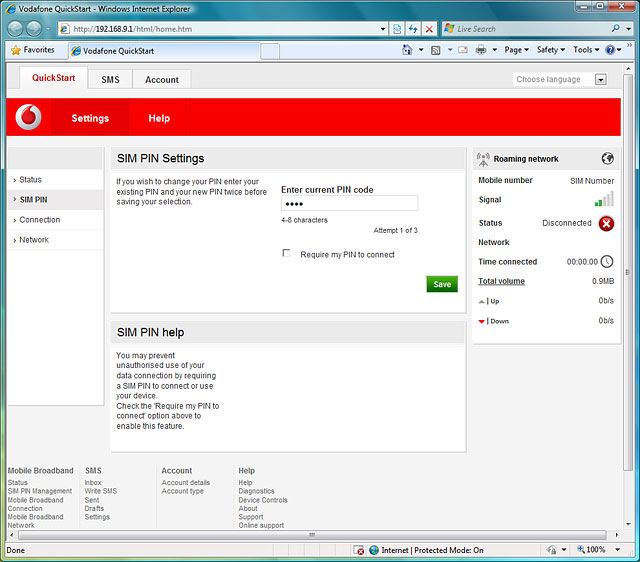This screenshot has height=562, width=640.
Task: Click the signal strength bars icon
Action: tap(604, 200)
